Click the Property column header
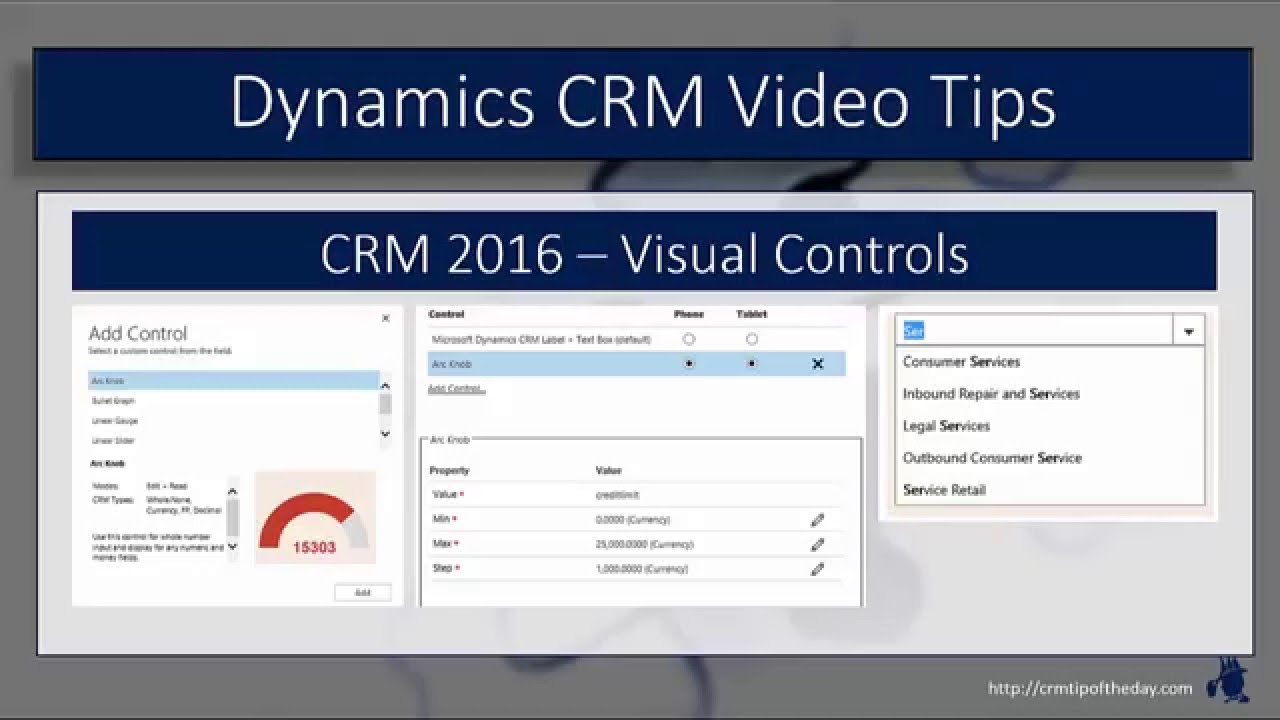This screenshot has width=1280, height=720. pyautogui.click(x=449, y=470)
